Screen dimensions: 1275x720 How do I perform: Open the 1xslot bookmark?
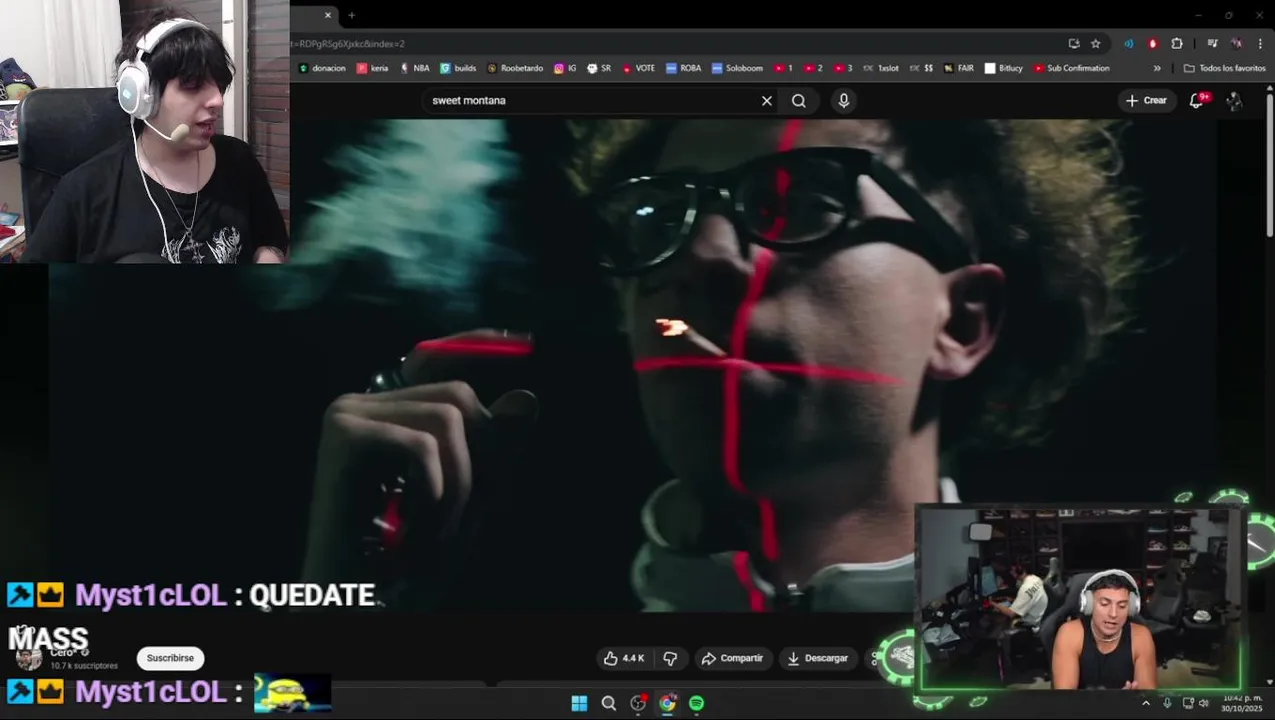pyautogui.click(x=881, y=68)
